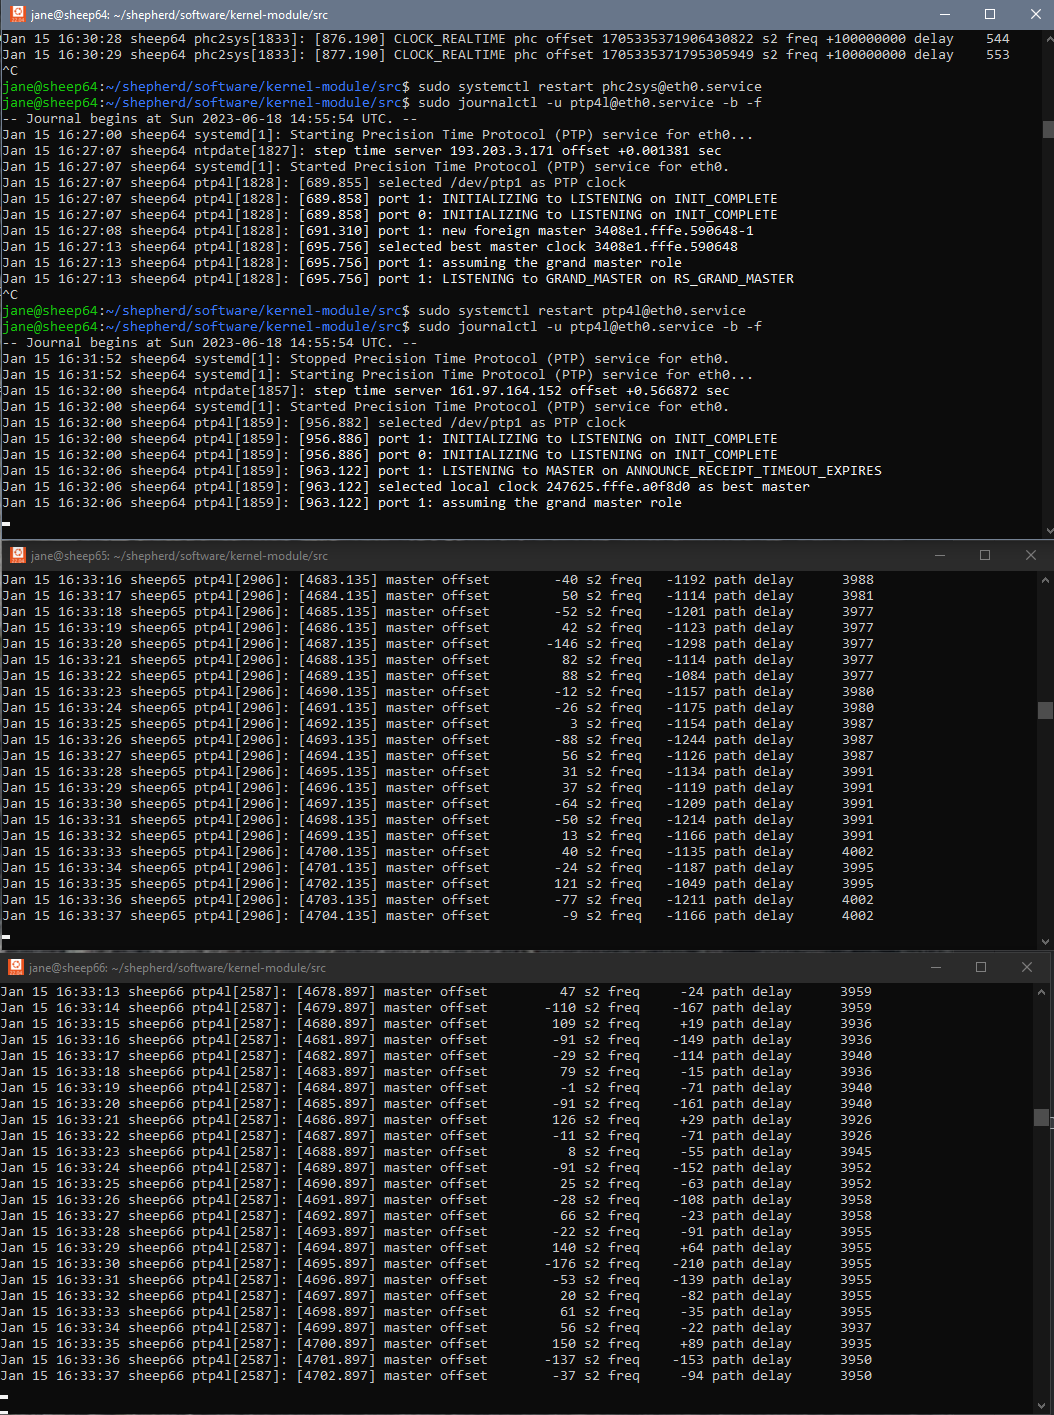Click path delay value 3988 in sheep65 window
This screenshot has width=1054, height=1415.
(858, 580)
